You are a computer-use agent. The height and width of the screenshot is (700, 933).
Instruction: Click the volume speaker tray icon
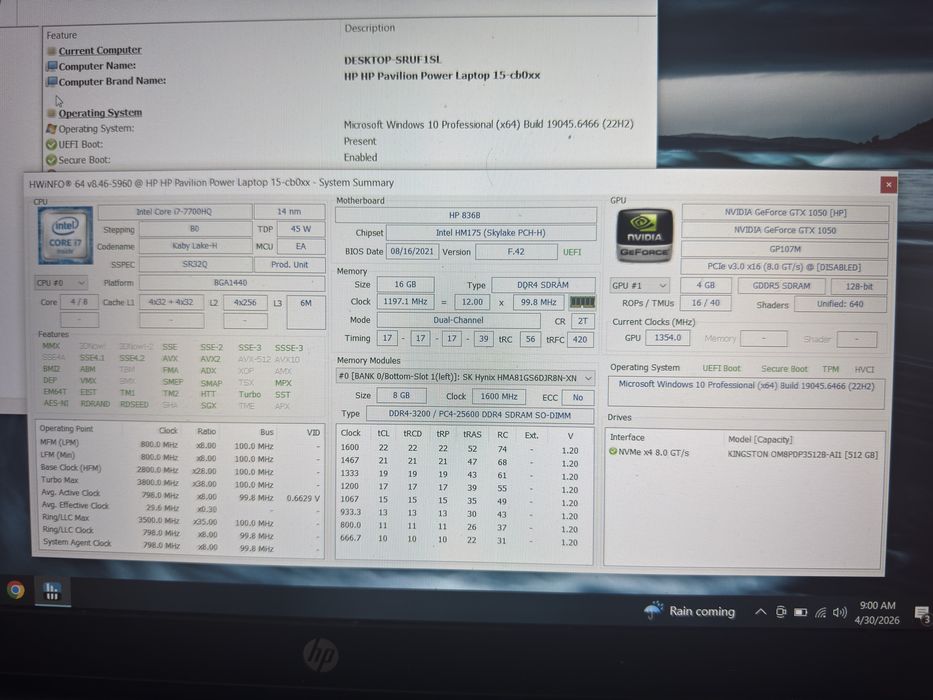(x=840, y=612)
